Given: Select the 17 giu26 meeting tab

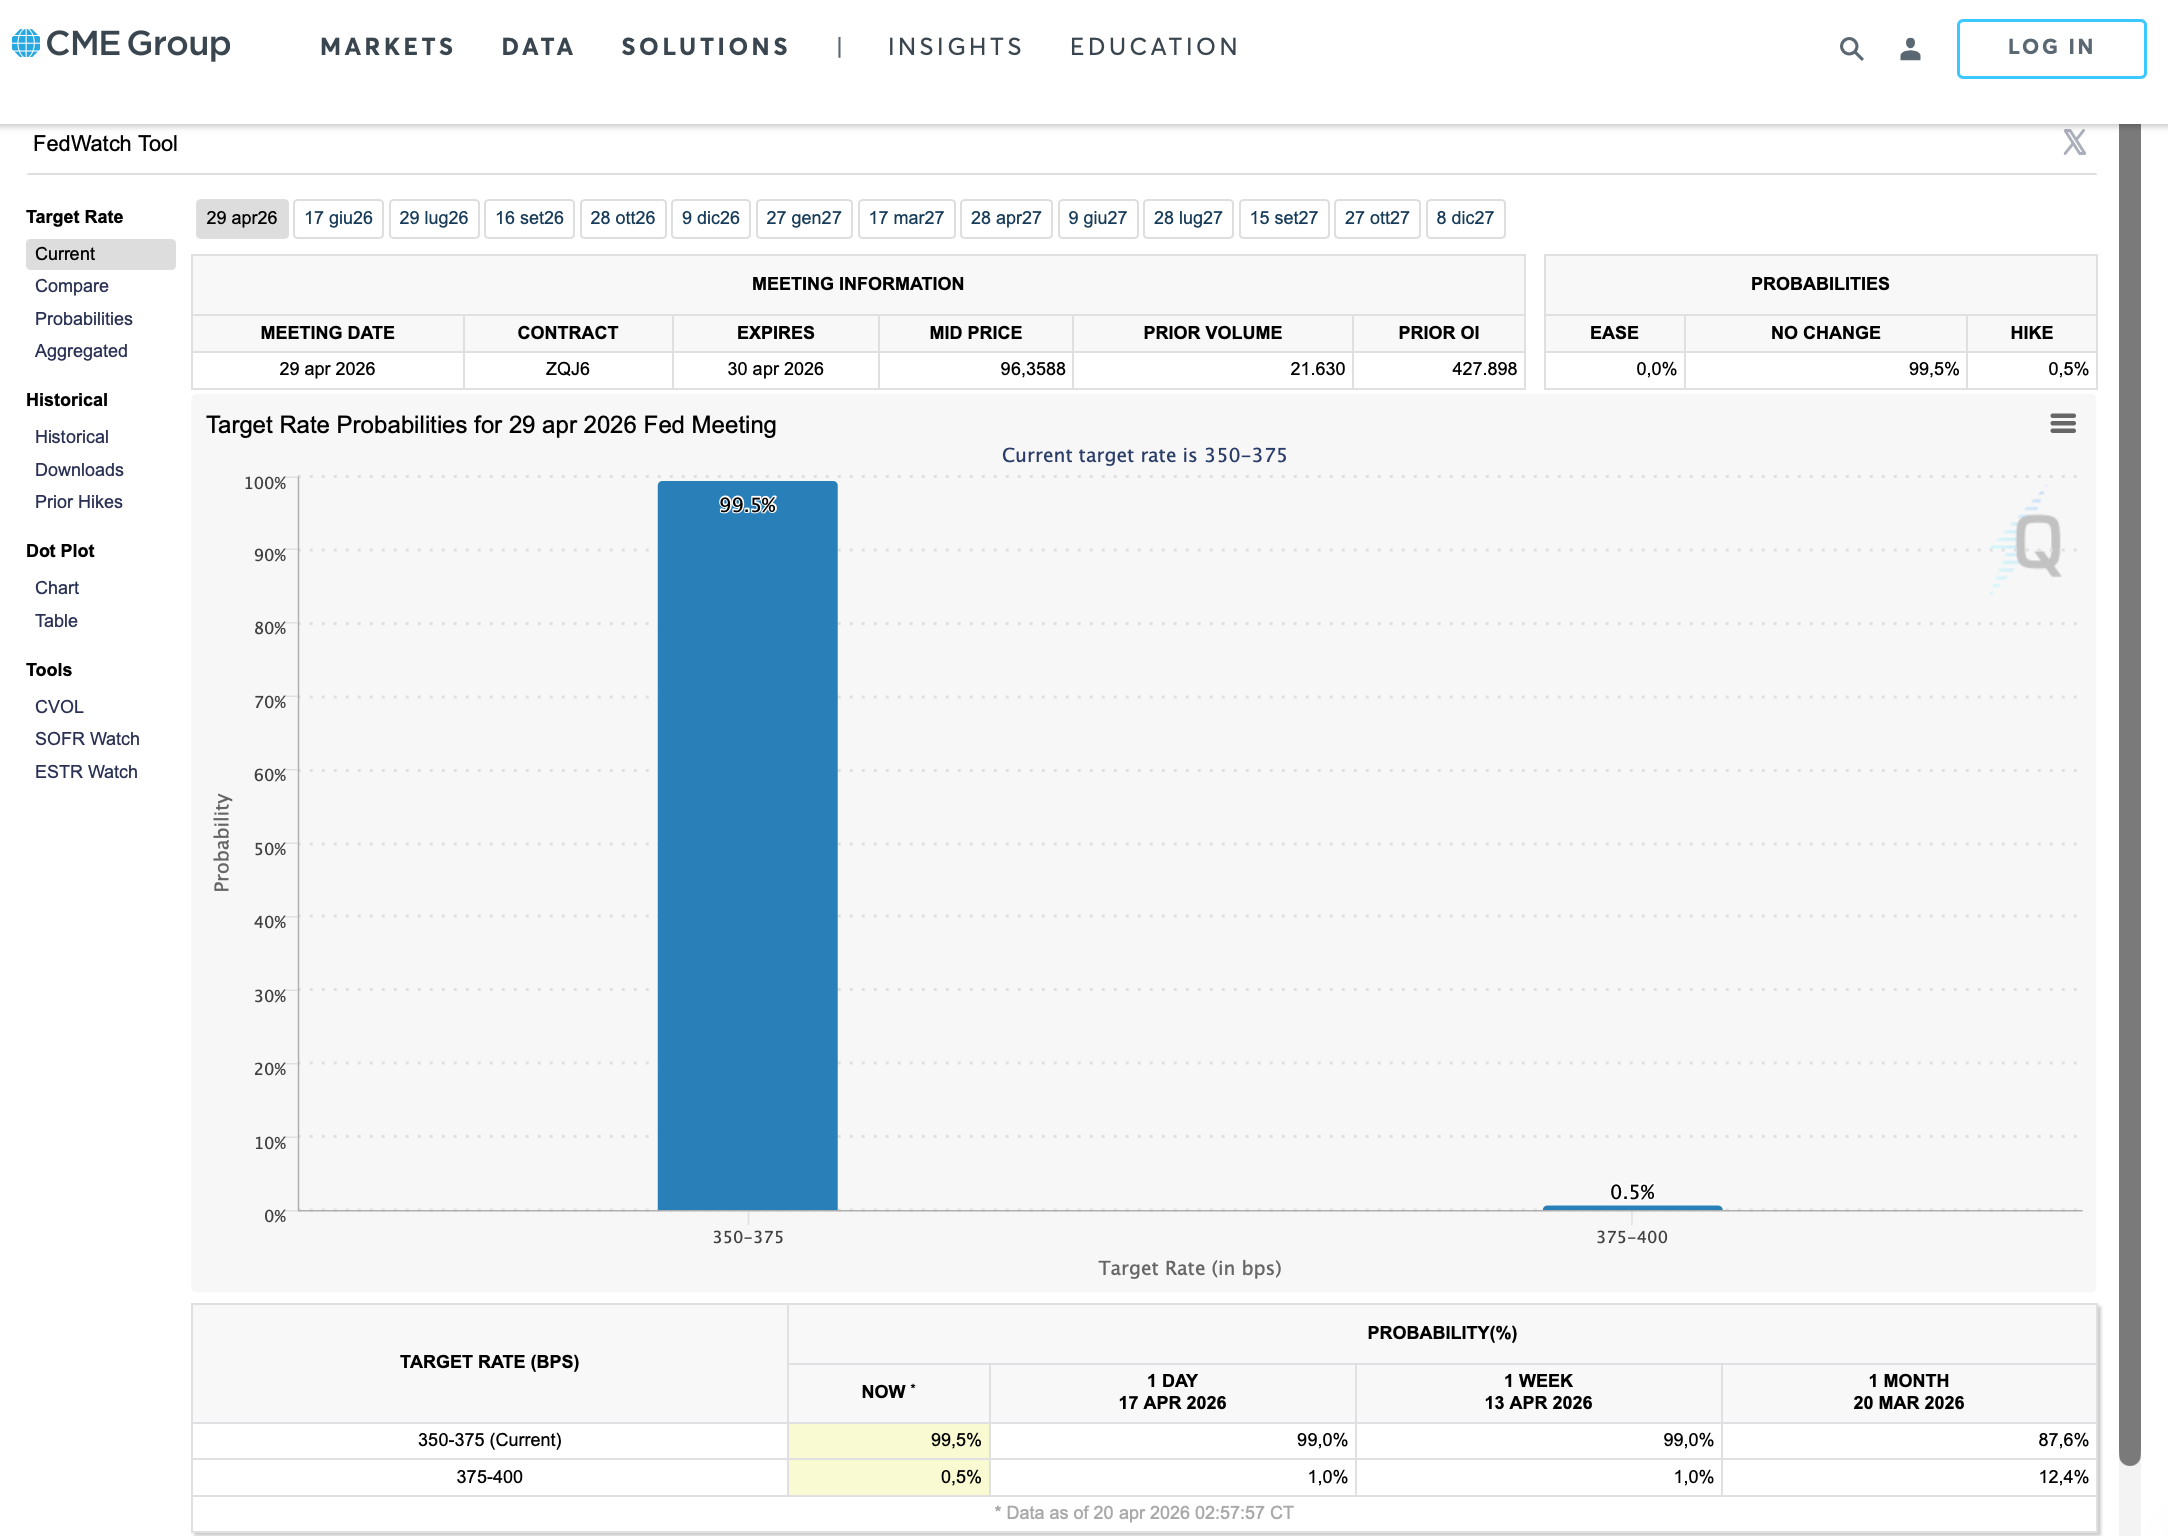Looking at the screenshot, I should (338, 218).
